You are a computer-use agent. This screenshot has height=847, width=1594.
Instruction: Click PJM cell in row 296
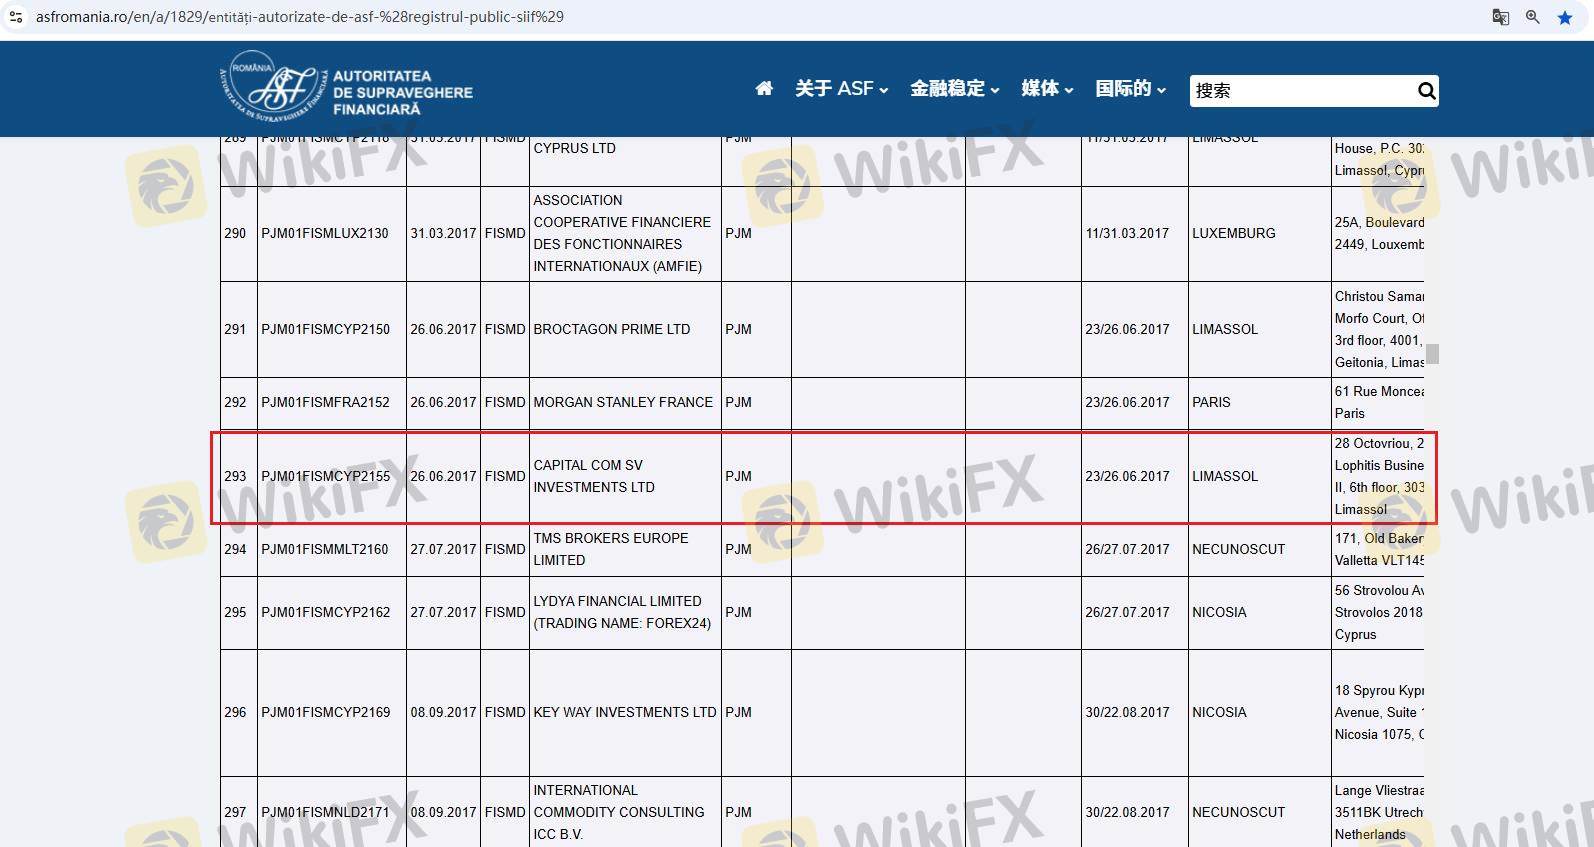pyautogui.click(x=738, y=712)
